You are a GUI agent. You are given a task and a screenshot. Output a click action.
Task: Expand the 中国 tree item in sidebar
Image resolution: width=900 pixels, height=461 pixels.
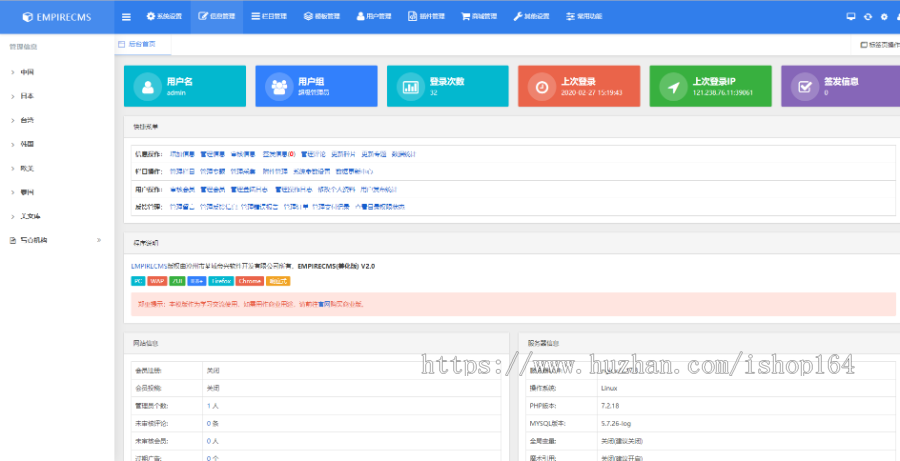[x=27, y=72]
